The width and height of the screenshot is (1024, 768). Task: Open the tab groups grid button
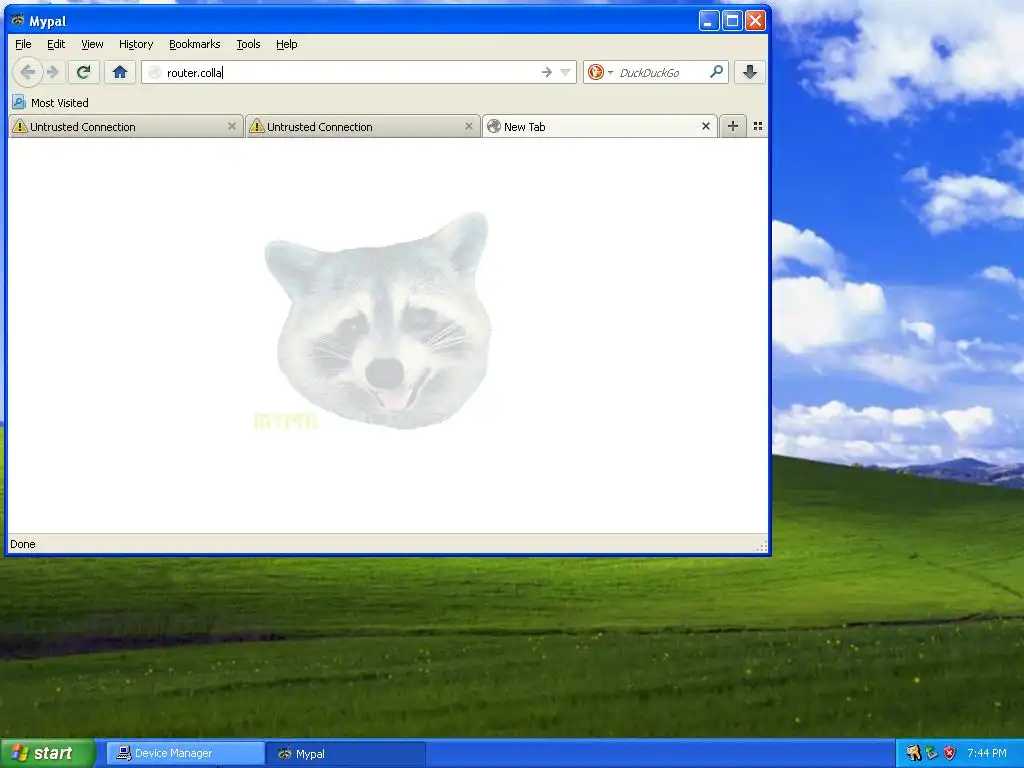click(758, 126)
